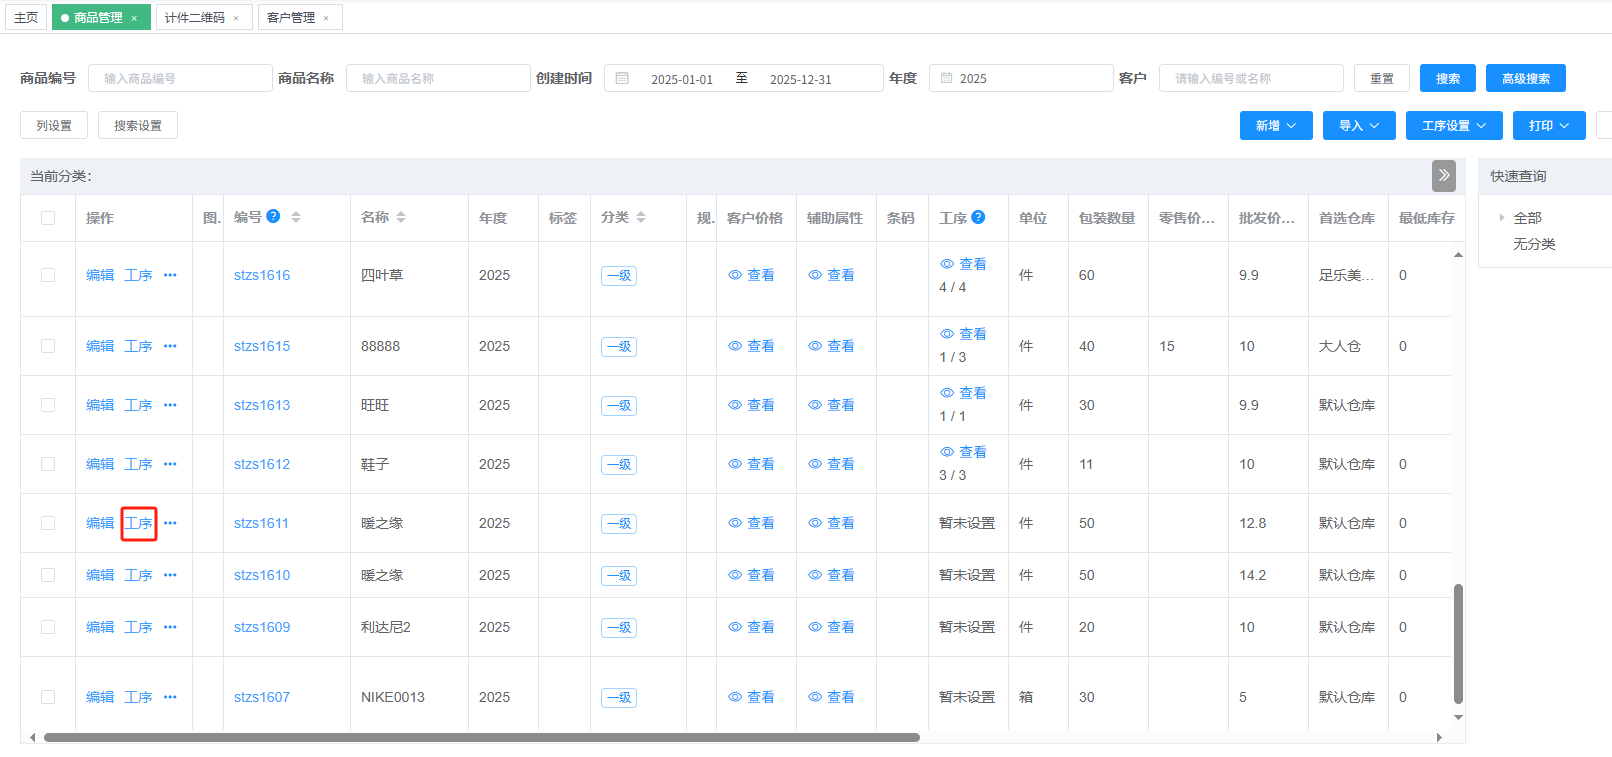Click the sort arrows on 名称 column
Viewport: 1612px width, 757px height.
(x=401, y=217)
